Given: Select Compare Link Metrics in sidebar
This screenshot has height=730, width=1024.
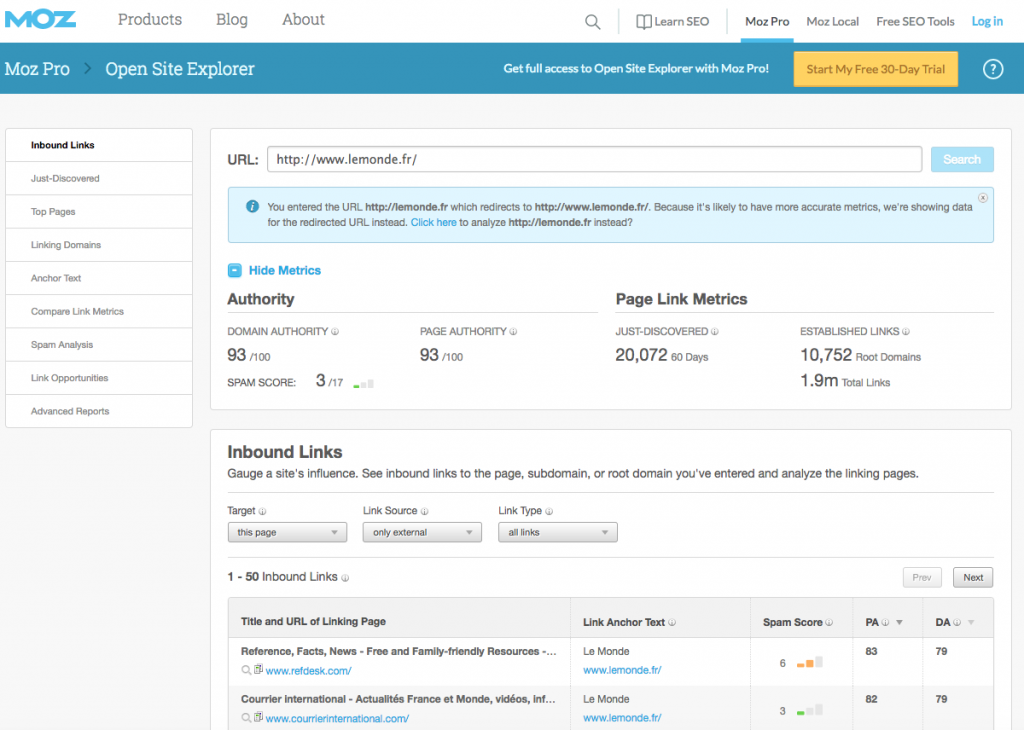Looking at the screenshot, I should (x=99, y=311).
